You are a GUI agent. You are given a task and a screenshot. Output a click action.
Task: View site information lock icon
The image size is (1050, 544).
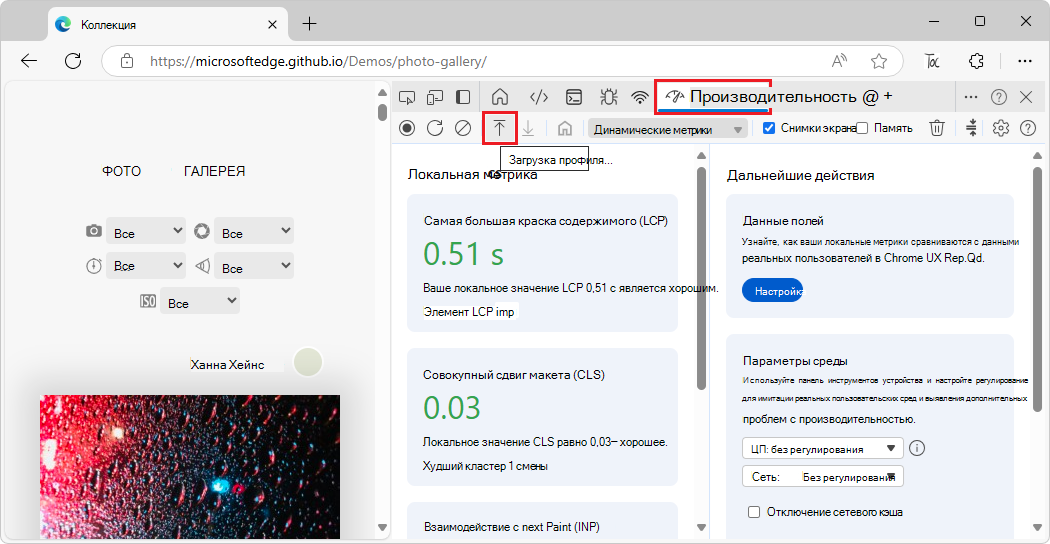(x=127, y=61)
